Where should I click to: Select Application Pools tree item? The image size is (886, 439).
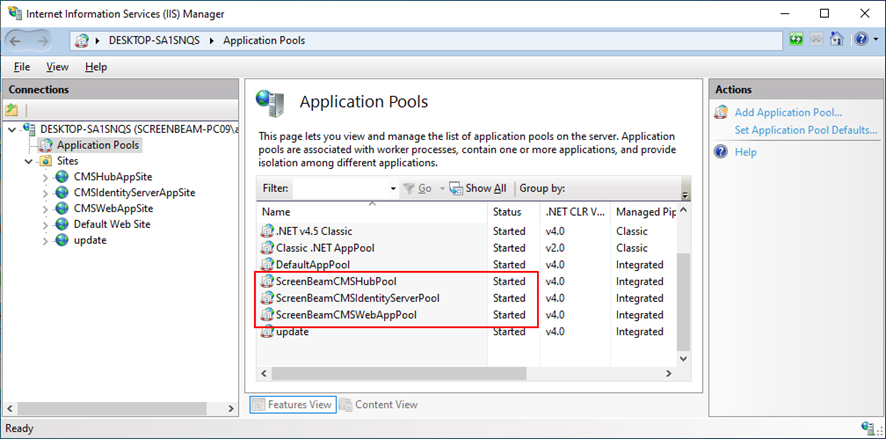[x=97, y=145]
